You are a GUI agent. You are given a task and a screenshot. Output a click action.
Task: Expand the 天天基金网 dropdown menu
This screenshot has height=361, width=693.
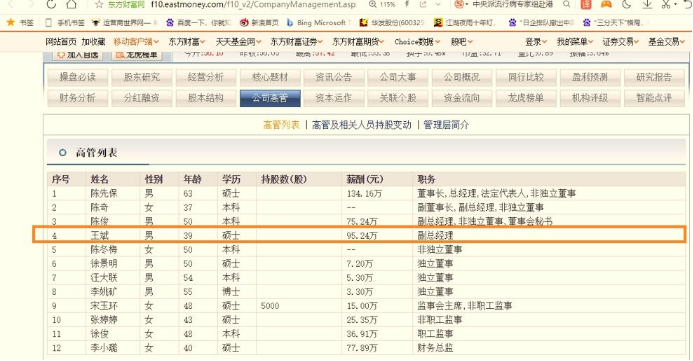238,42
